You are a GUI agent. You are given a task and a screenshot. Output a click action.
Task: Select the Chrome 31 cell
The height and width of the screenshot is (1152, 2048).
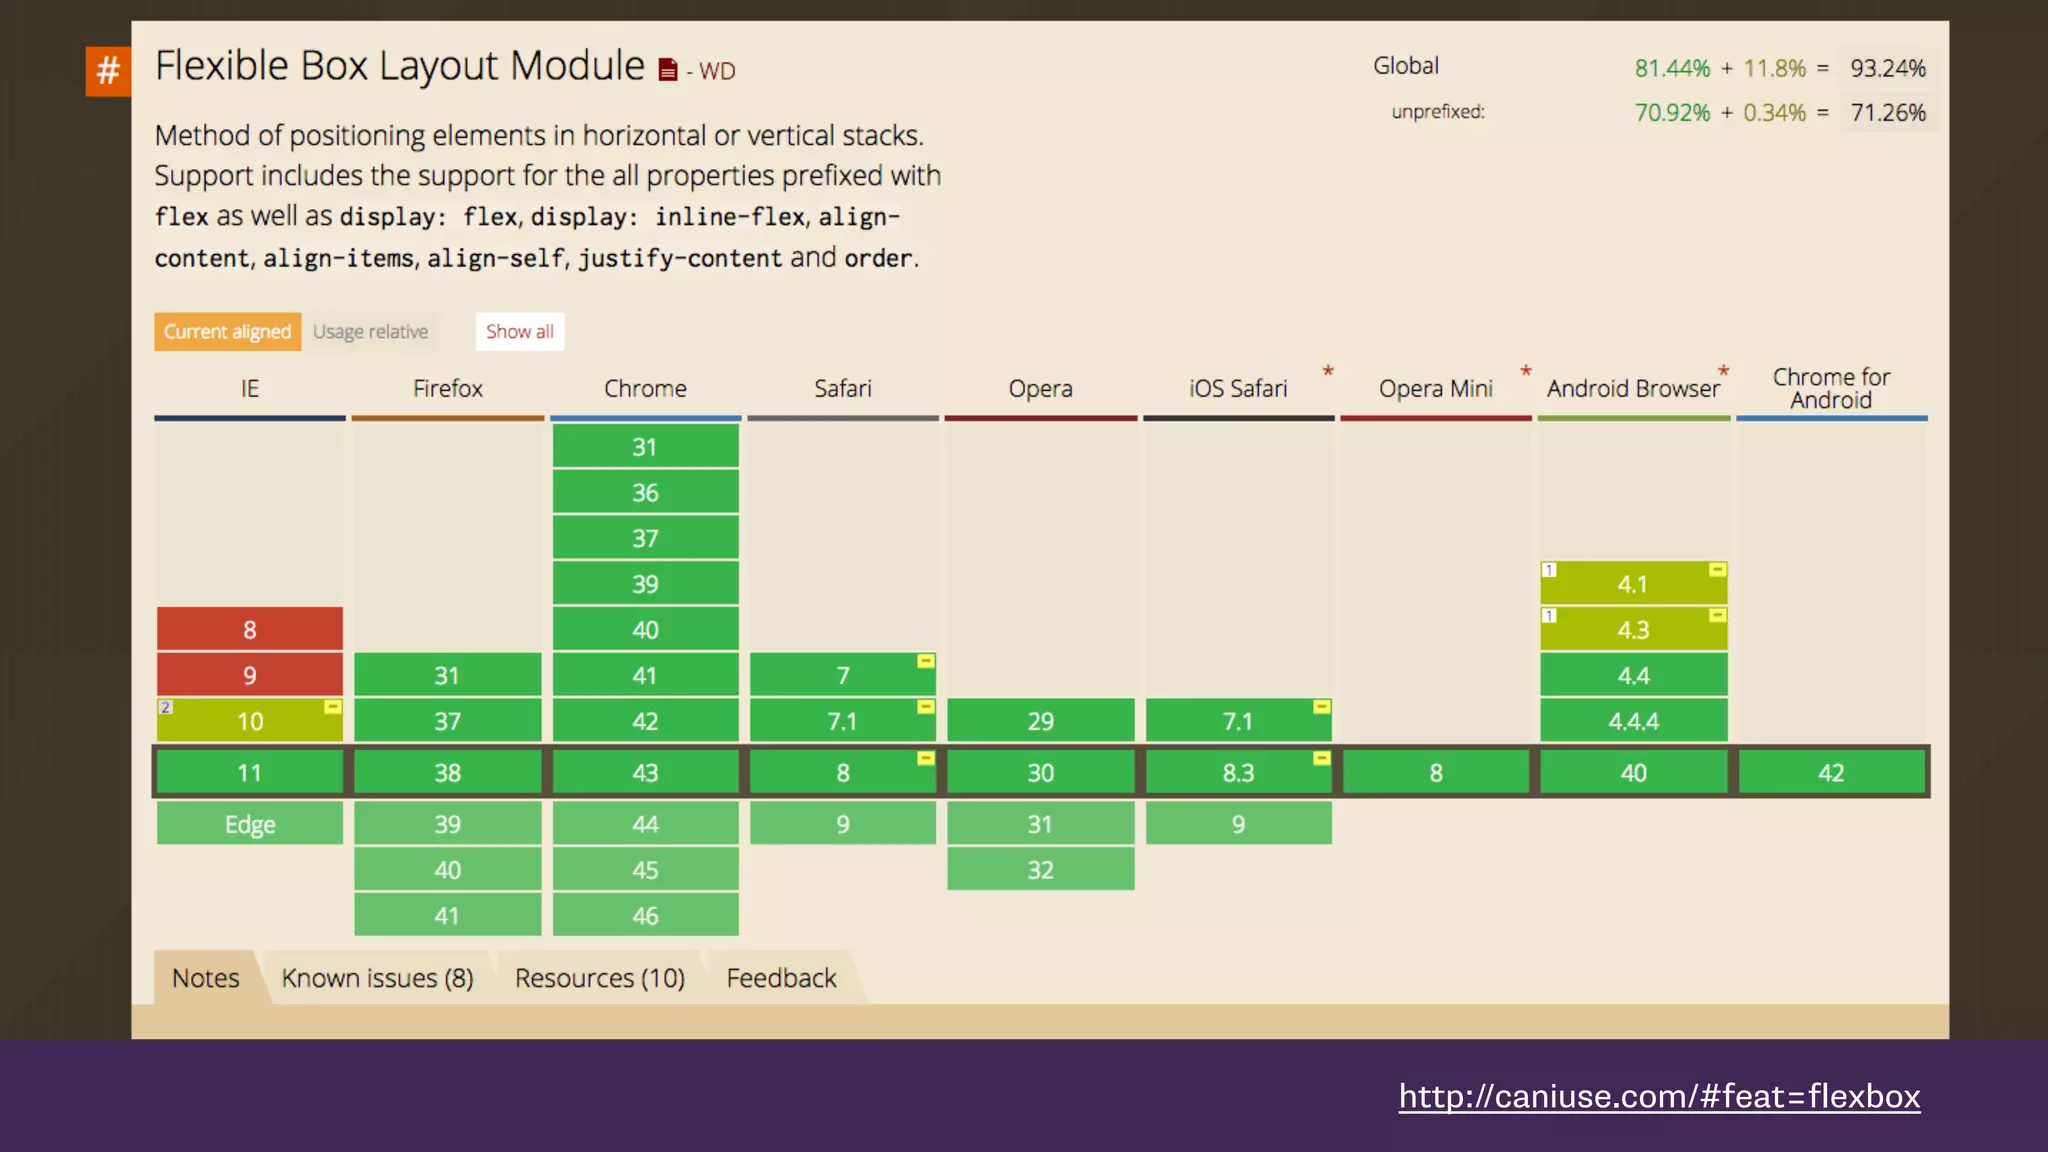[x=646, y=446]
